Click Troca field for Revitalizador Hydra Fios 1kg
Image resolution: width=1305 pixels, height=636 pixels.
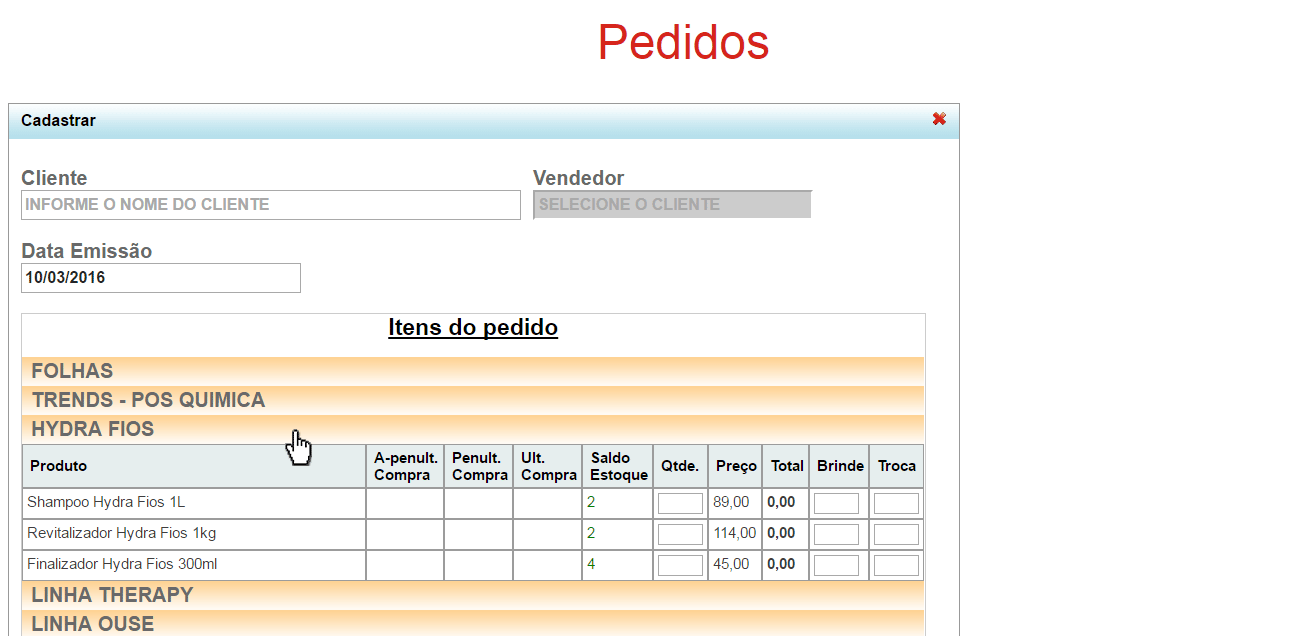pyautogui.click(x=896, y=534)
